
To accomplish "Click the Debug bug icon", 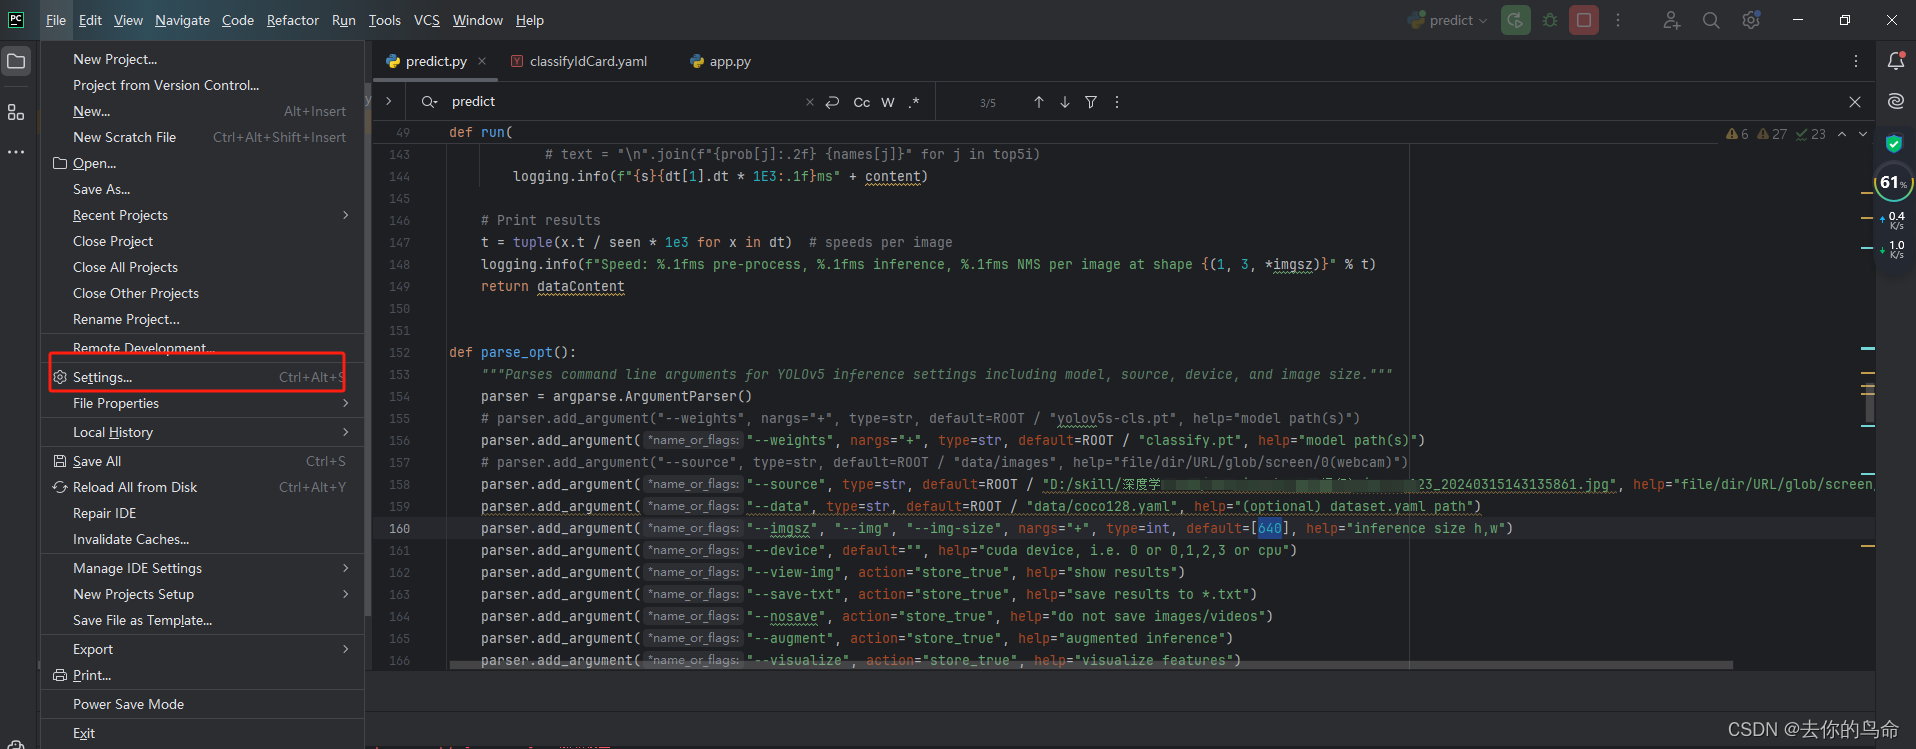I will click(1550, 20).
